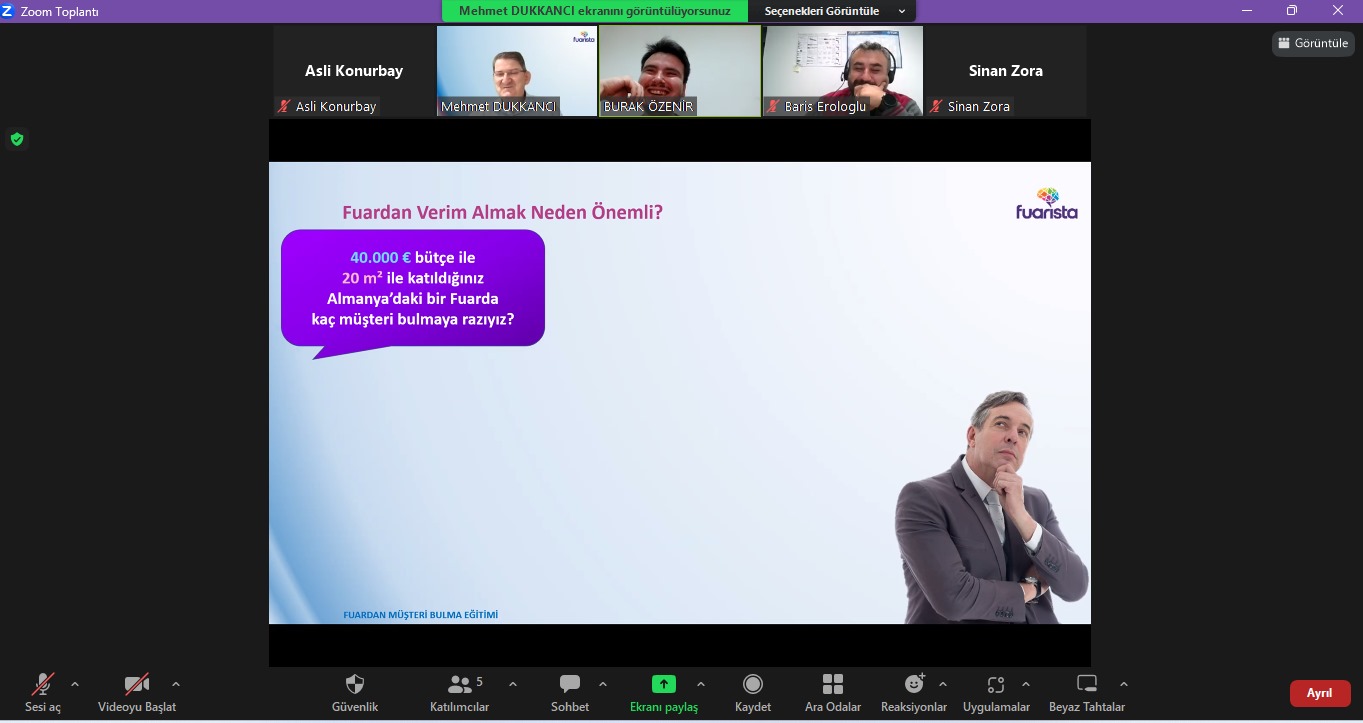This screenshot has height=723, width=1363.
Task: Click footer text 'FUARDAN MÜŞTERİ BULMA EĞİTİMİ'
Action: click(420, 615)
